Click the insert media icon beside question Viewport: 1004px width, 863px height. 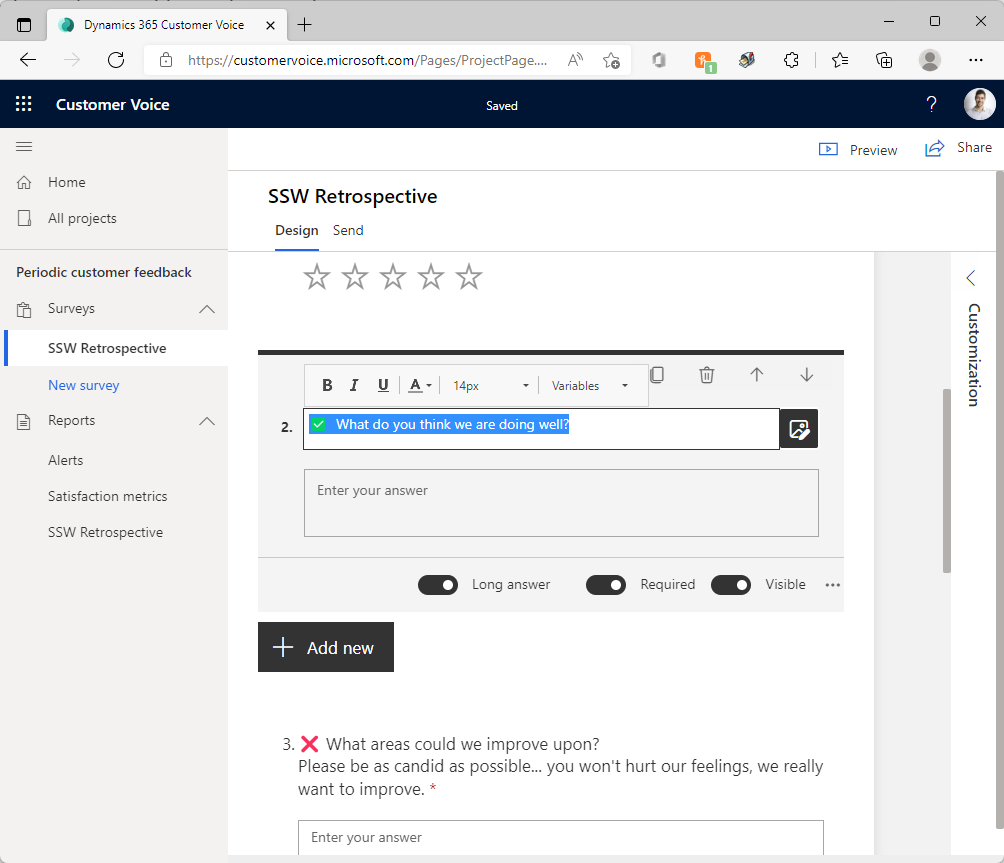(x=798, y=429)
